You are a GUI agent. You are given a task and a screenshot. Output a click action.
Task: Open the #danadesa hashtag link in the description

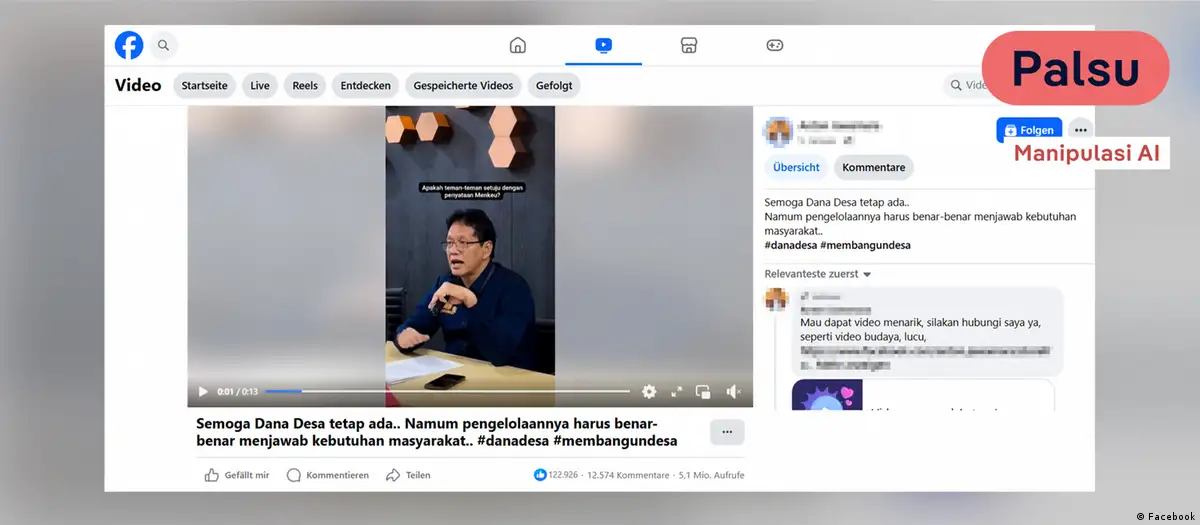(790, 245)
